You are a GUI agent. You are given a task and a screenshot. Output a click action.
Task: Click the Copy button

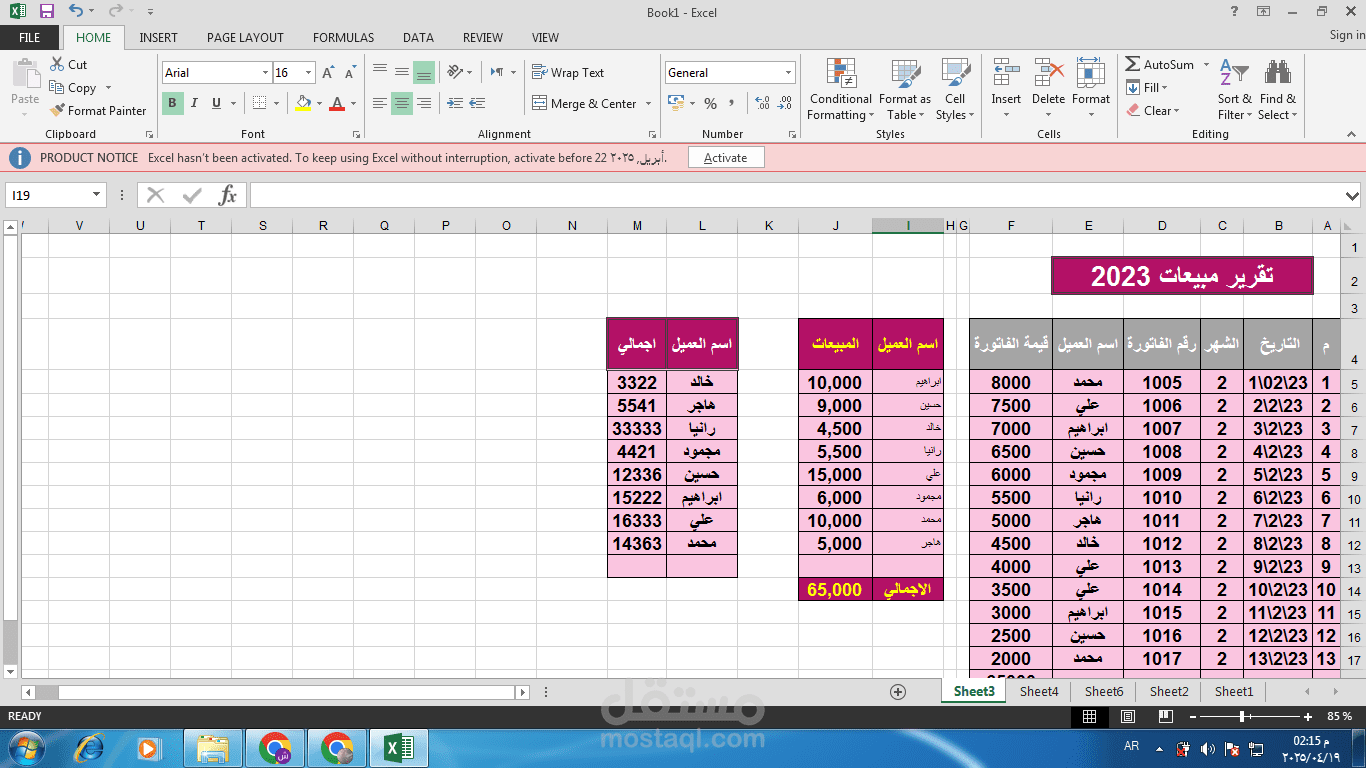coord(73,88)
